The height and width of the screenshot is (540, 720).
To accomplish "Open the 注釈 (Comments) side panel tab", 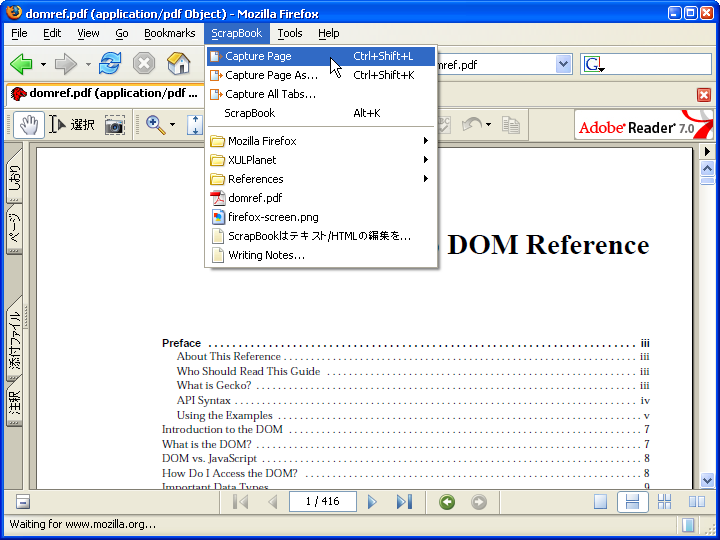I will pyautogui.click(x=14, y=400).
